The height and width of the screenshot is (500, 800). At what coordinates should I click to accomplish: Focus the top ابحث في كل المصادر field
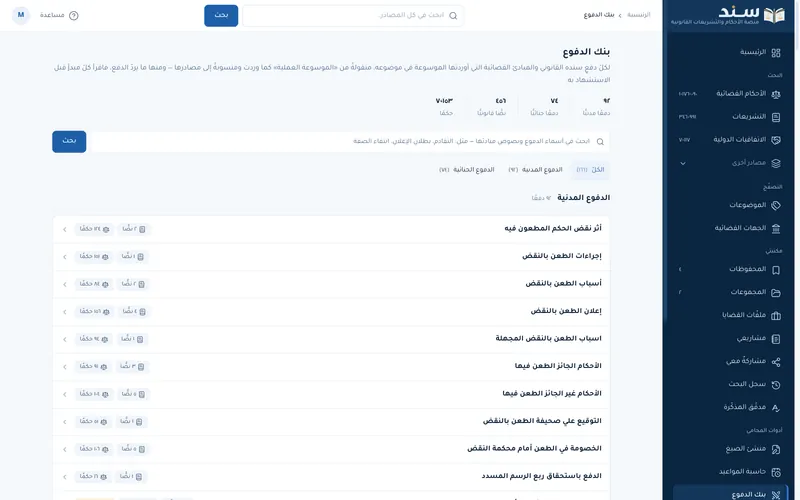click(353, 15)
